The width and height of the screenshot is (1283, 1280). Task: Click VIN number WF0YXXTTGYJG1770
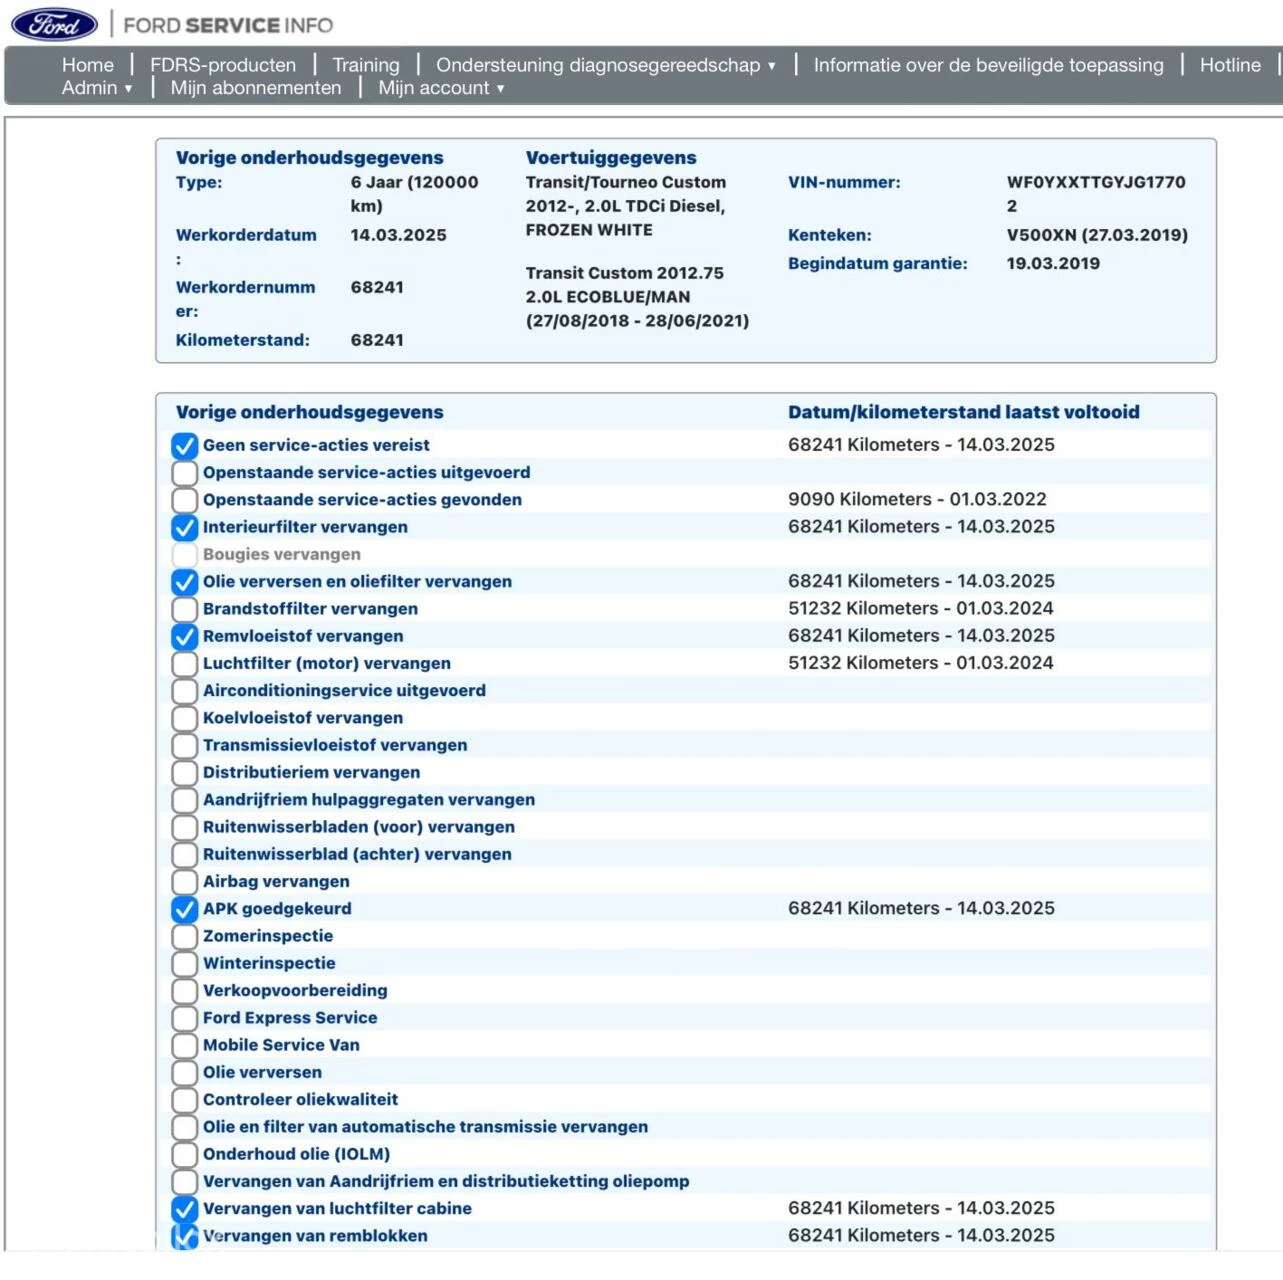point(1096,194)
